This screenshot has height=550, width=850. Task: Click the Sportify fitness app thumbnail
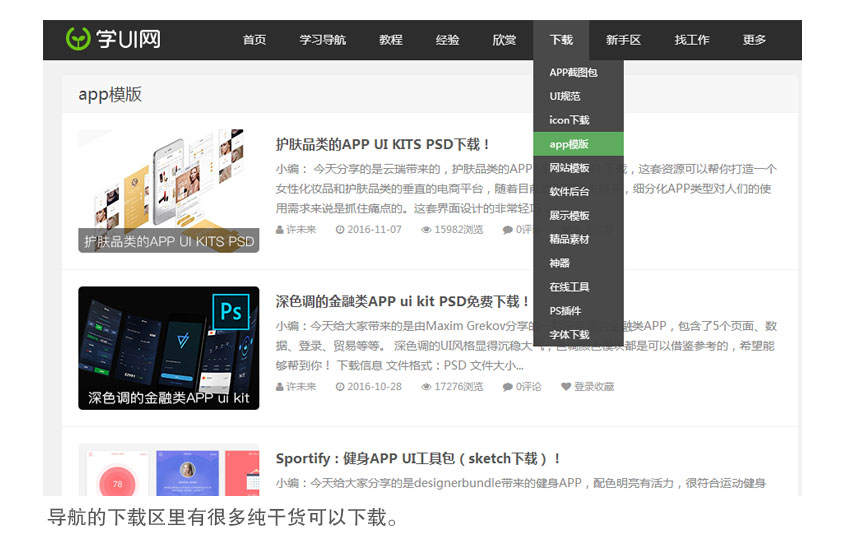click(169, 470)
